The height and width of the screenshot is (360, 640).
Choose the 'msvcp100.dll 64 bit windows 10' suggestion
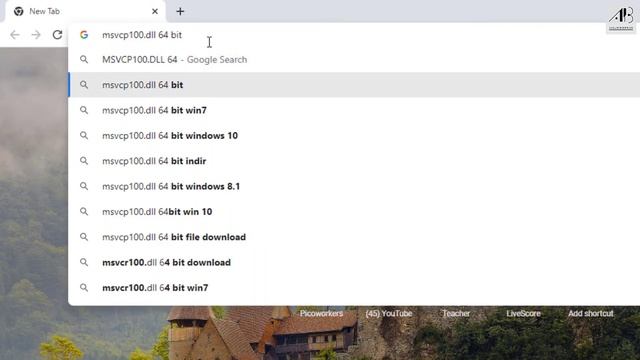click(x=354, y=136)
